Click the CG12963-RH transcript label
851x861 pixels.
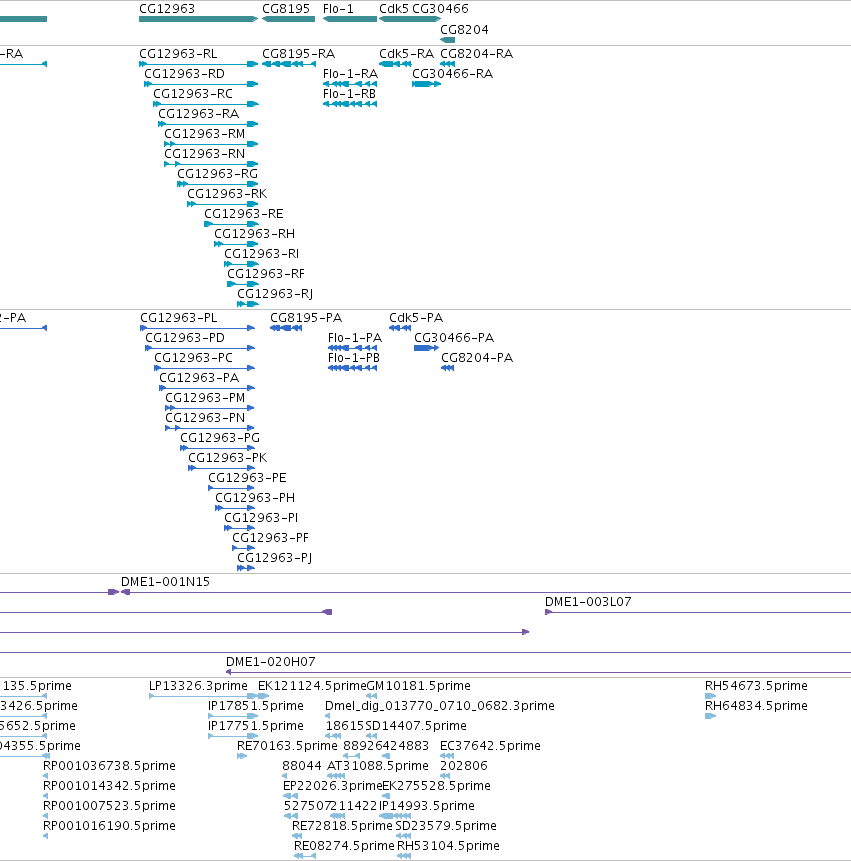[255, 234]
